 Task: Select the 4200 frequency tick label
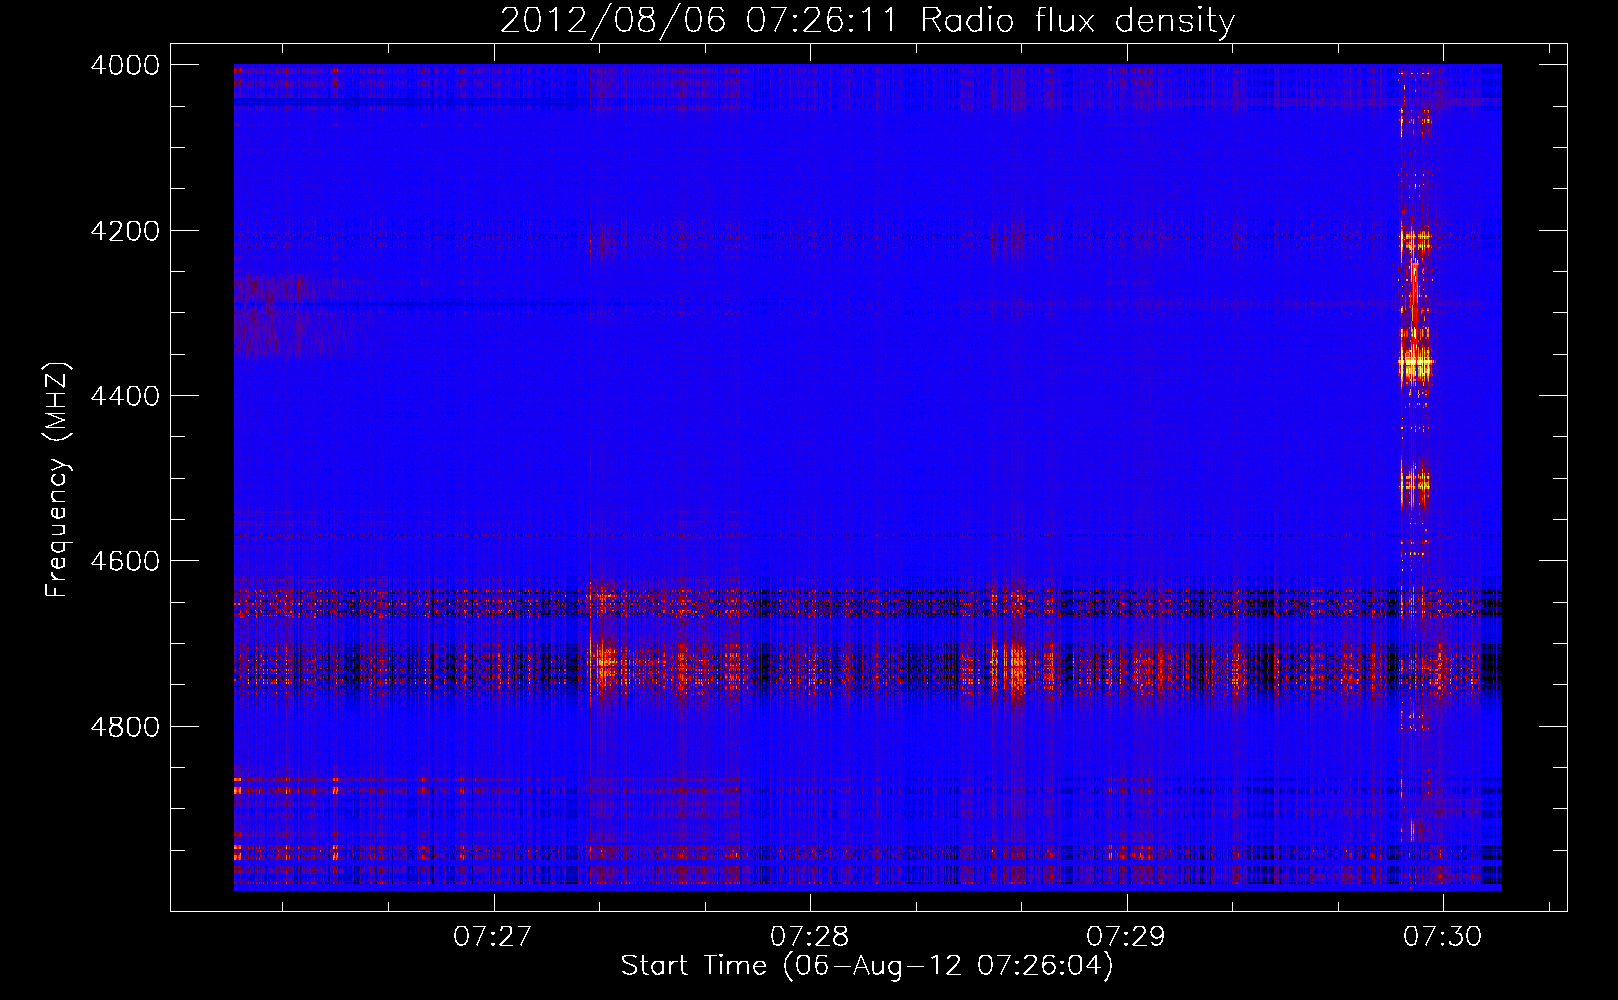click(125, 231)
